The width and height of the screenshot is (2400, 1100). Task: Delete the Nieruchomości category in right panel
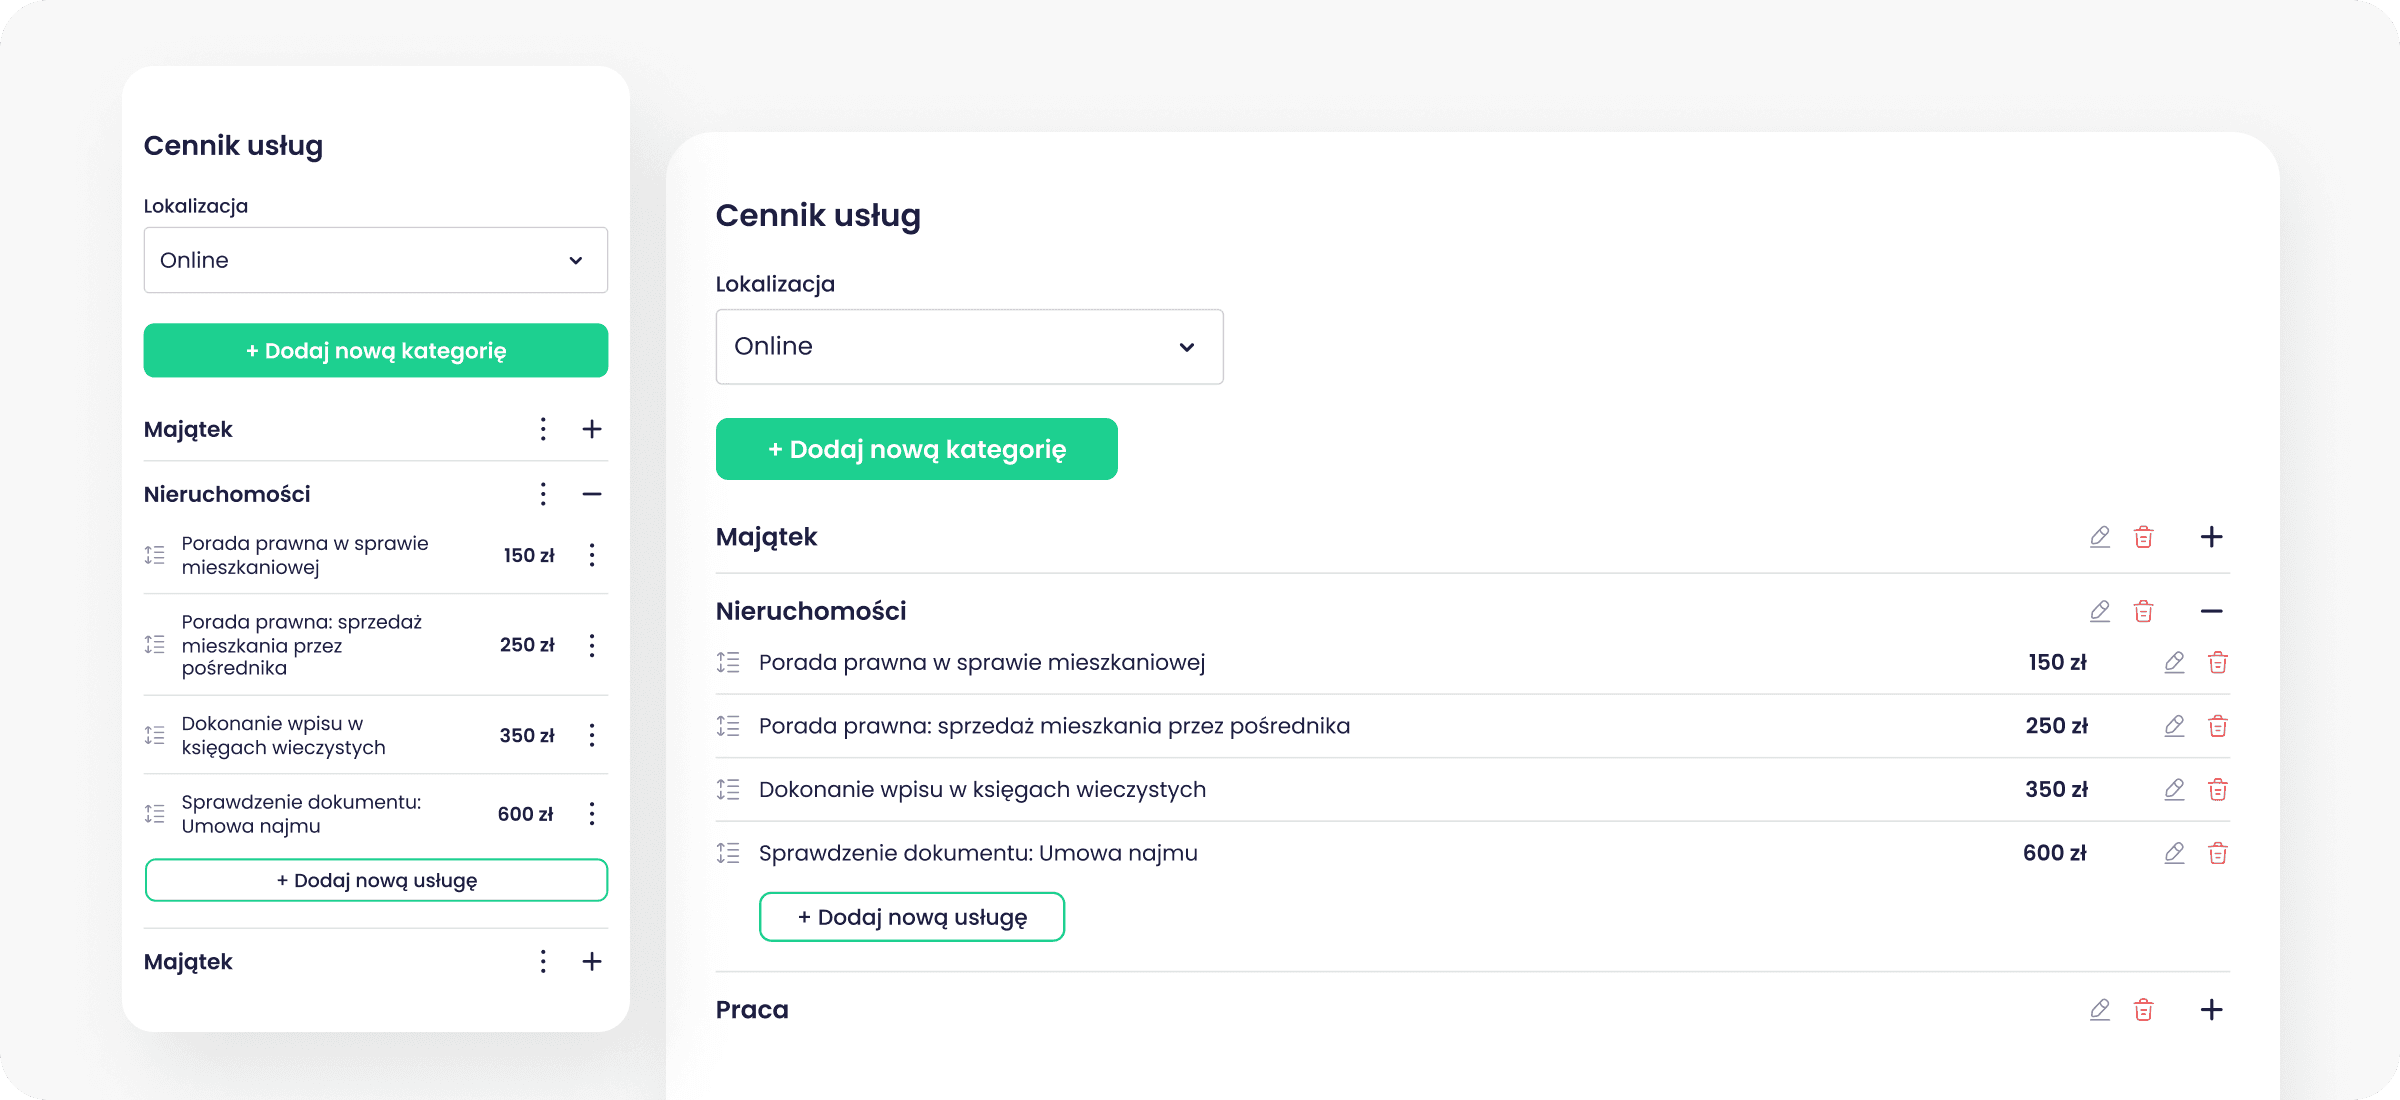[x=2143, y=611]
